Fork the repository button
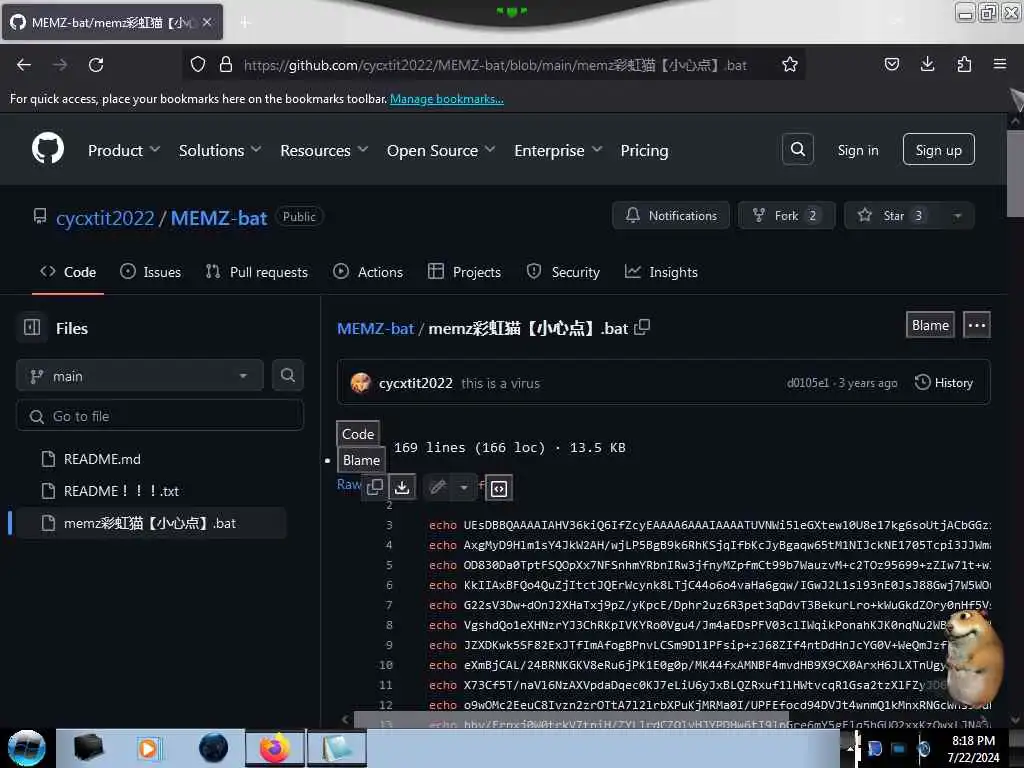The image size is (1024, 768). [786, 216]
